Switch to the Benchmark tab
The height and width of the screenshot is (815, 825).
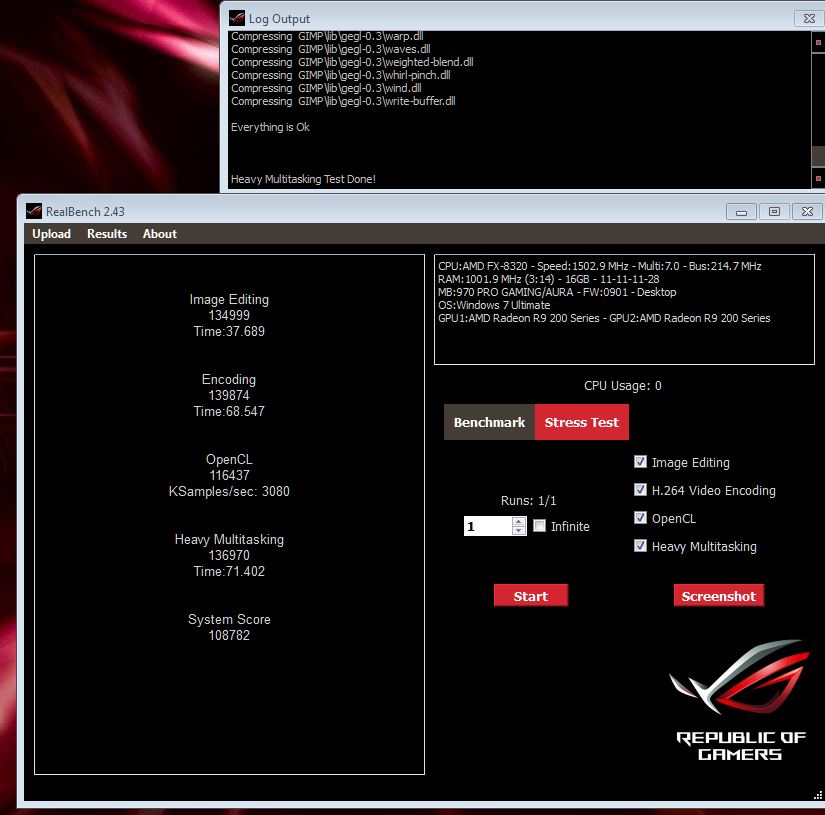pyautogui.click(x=489, y=422)
